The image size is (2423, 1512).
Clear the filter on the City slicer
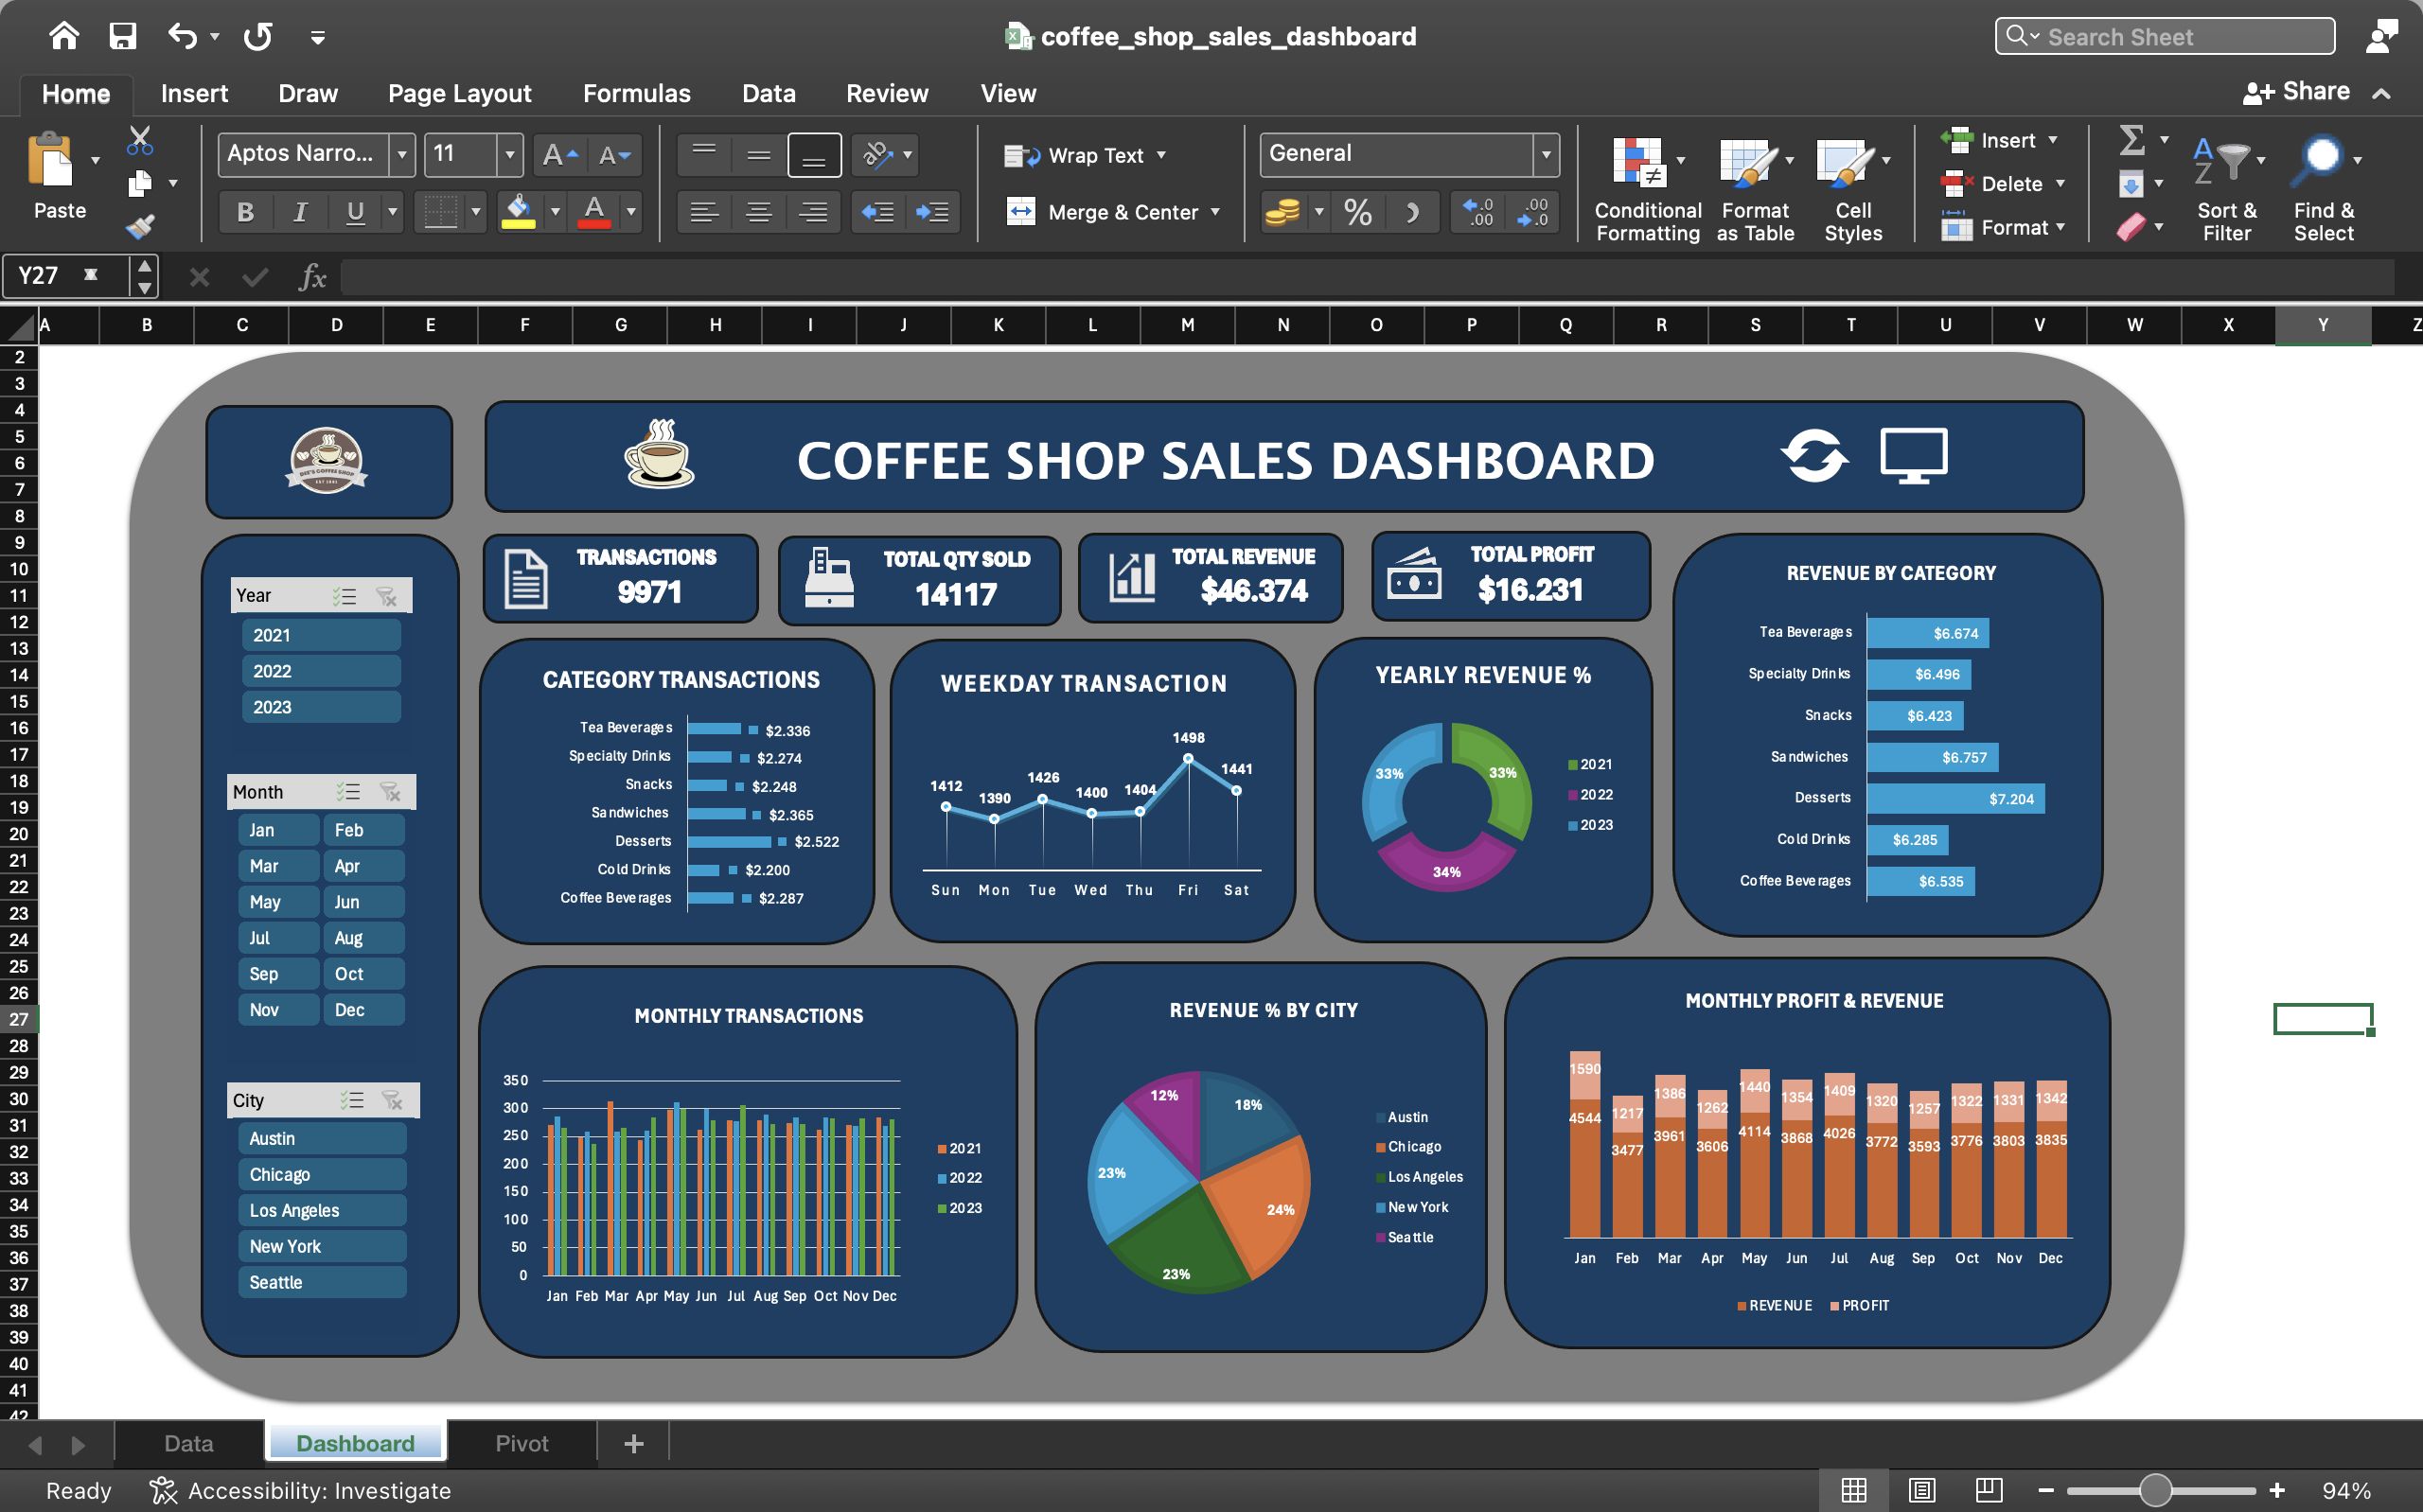(x=392, y=1100)
